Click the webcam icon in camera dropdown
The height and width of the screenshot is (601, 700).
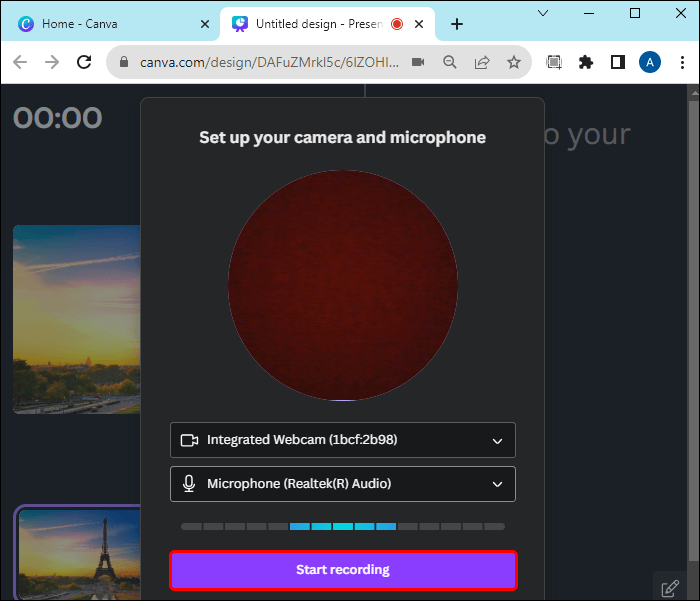pyautogui.click(x=189, y=440)
